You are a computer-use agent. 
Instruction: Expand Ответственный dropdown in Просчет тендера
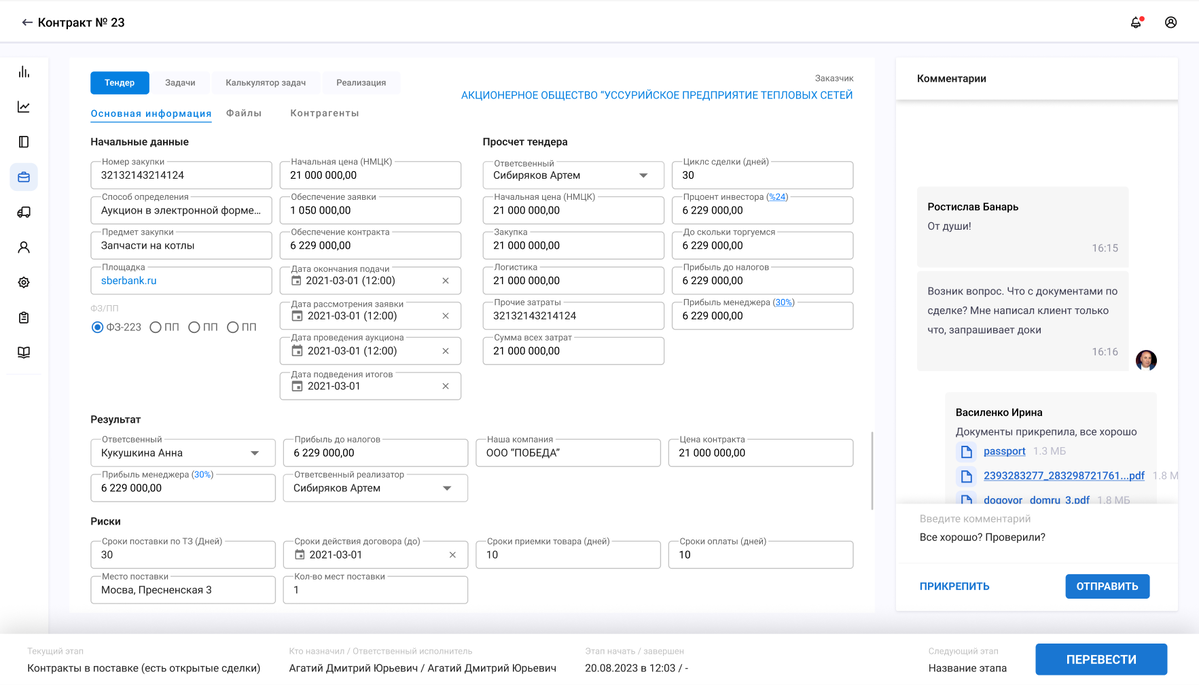[x=644, y=175]
